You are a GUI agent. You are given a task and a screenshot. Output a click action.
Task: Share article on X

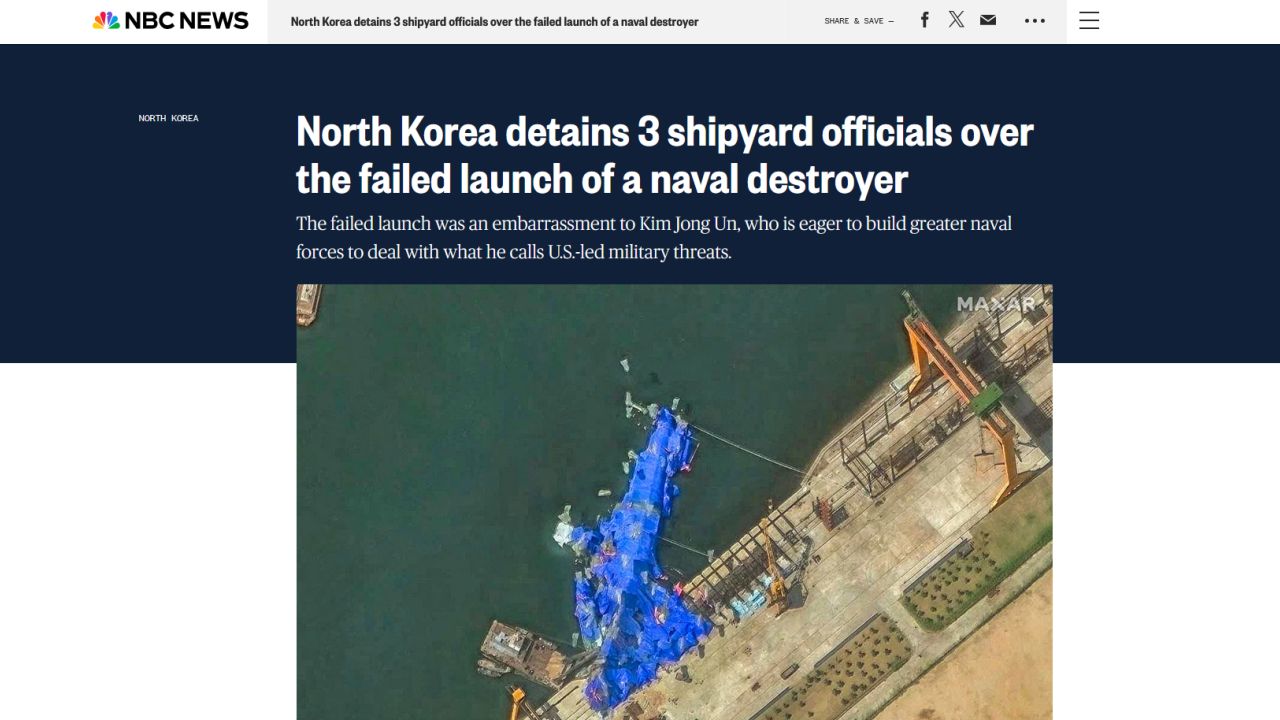coord(957,20)
